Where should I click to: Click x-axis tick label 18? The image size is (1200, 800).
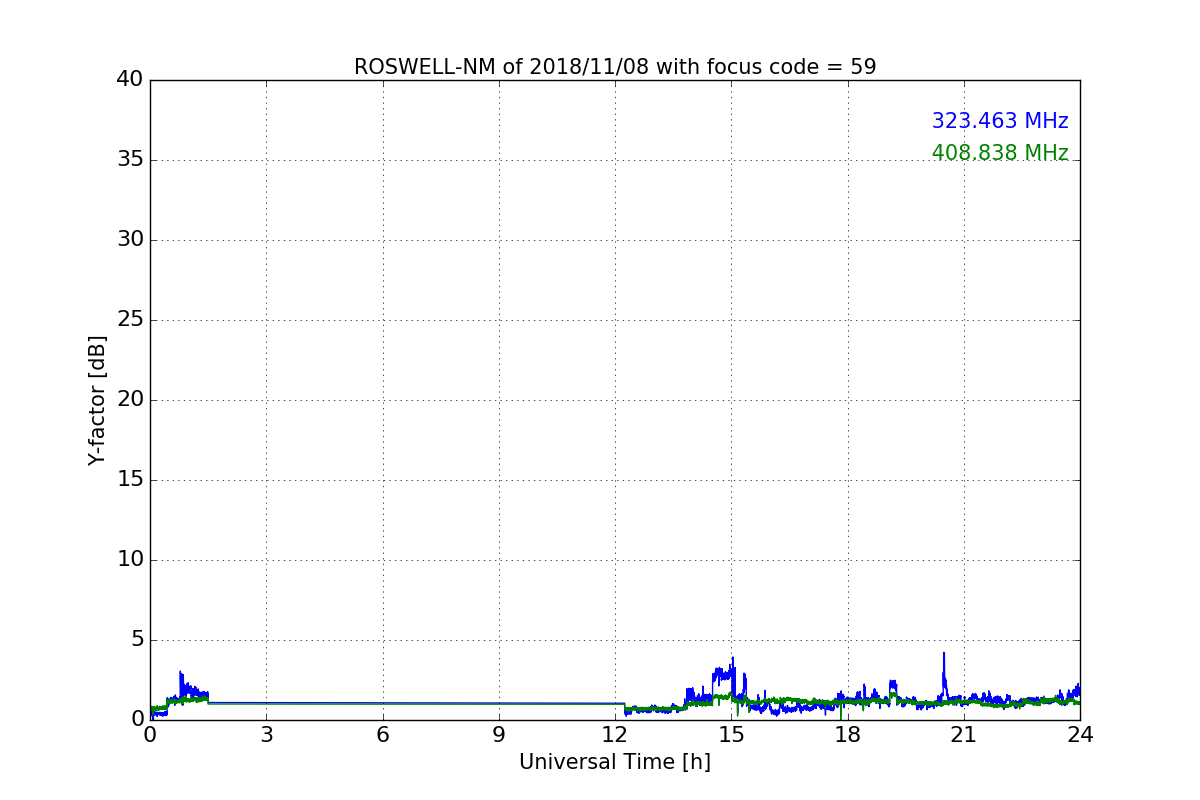pos(848,735)
